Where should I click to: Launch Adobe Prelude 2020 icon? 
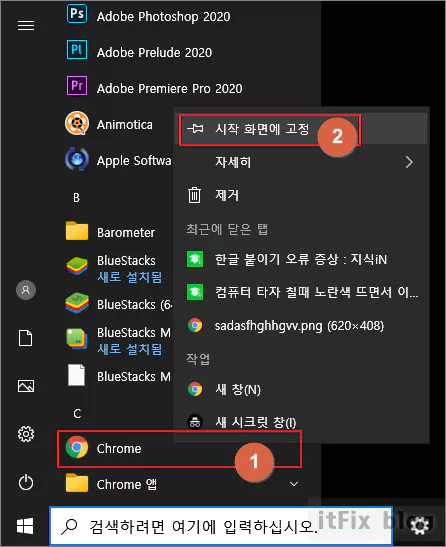pos(77,50)
